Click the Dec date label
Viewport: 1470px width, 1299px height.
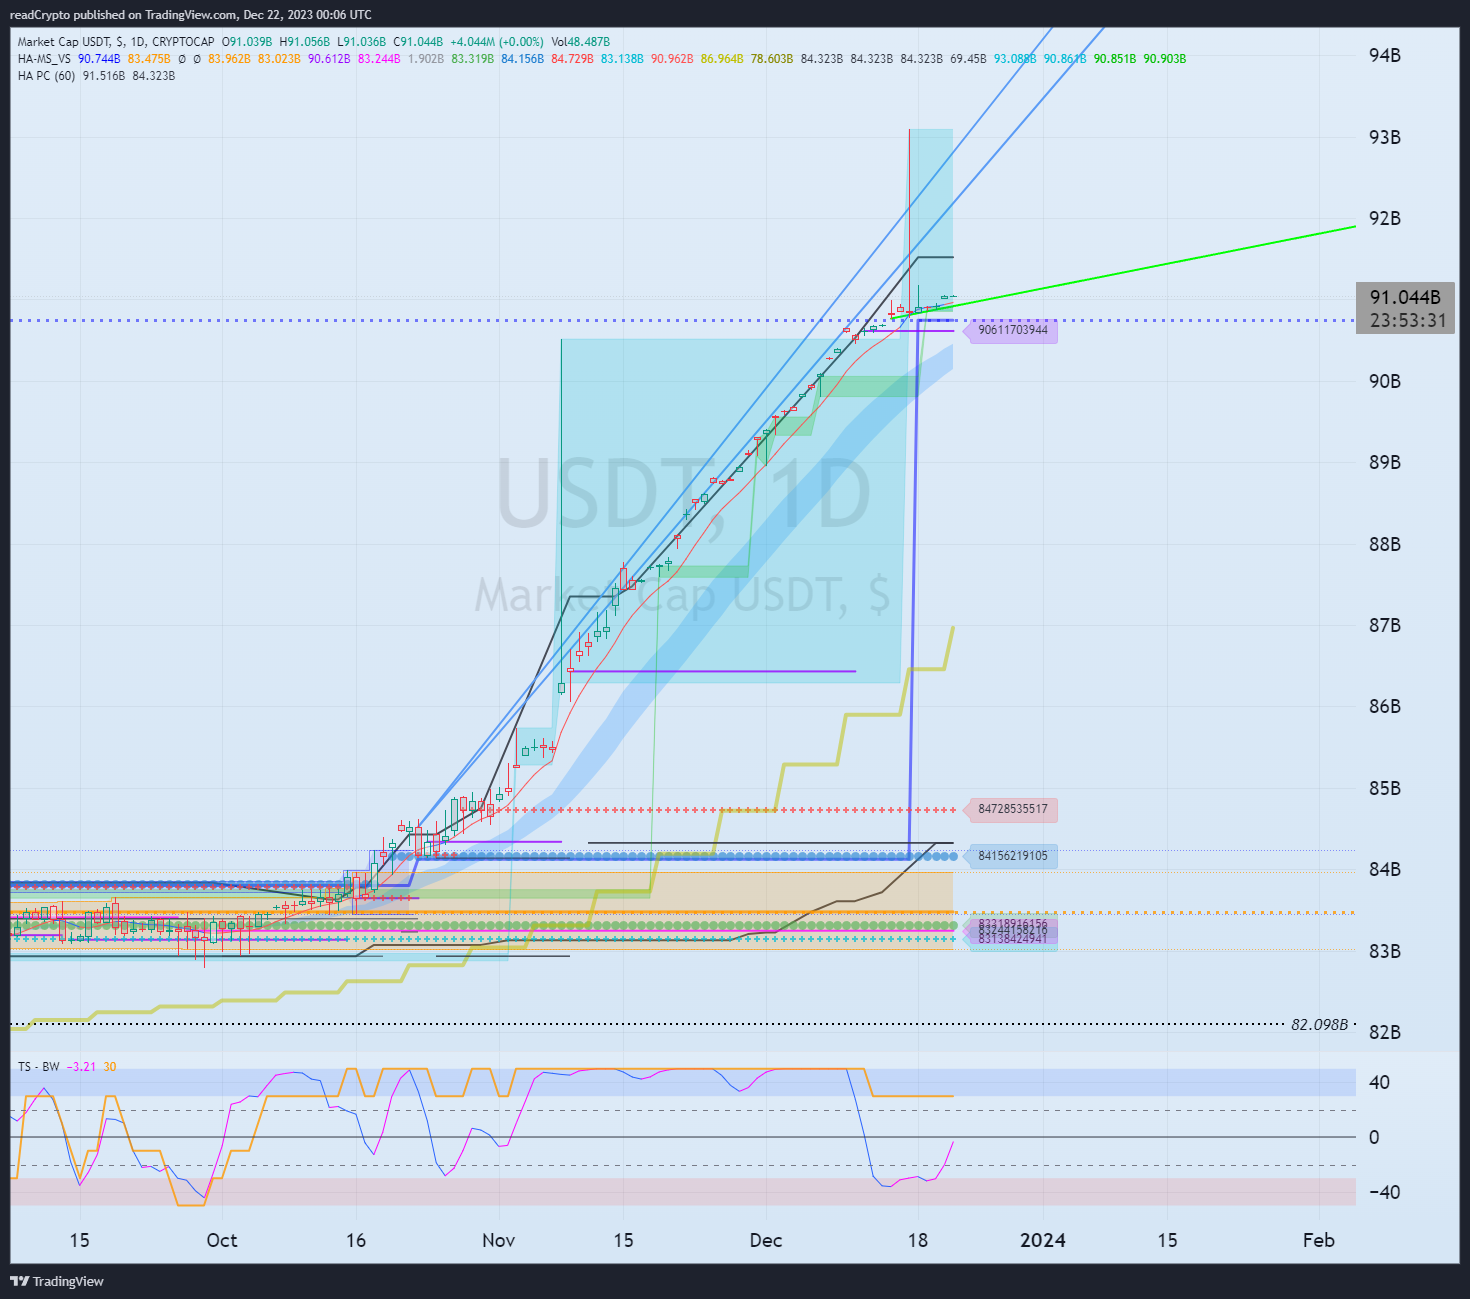pyautogui.click(x=766, y=1240)
